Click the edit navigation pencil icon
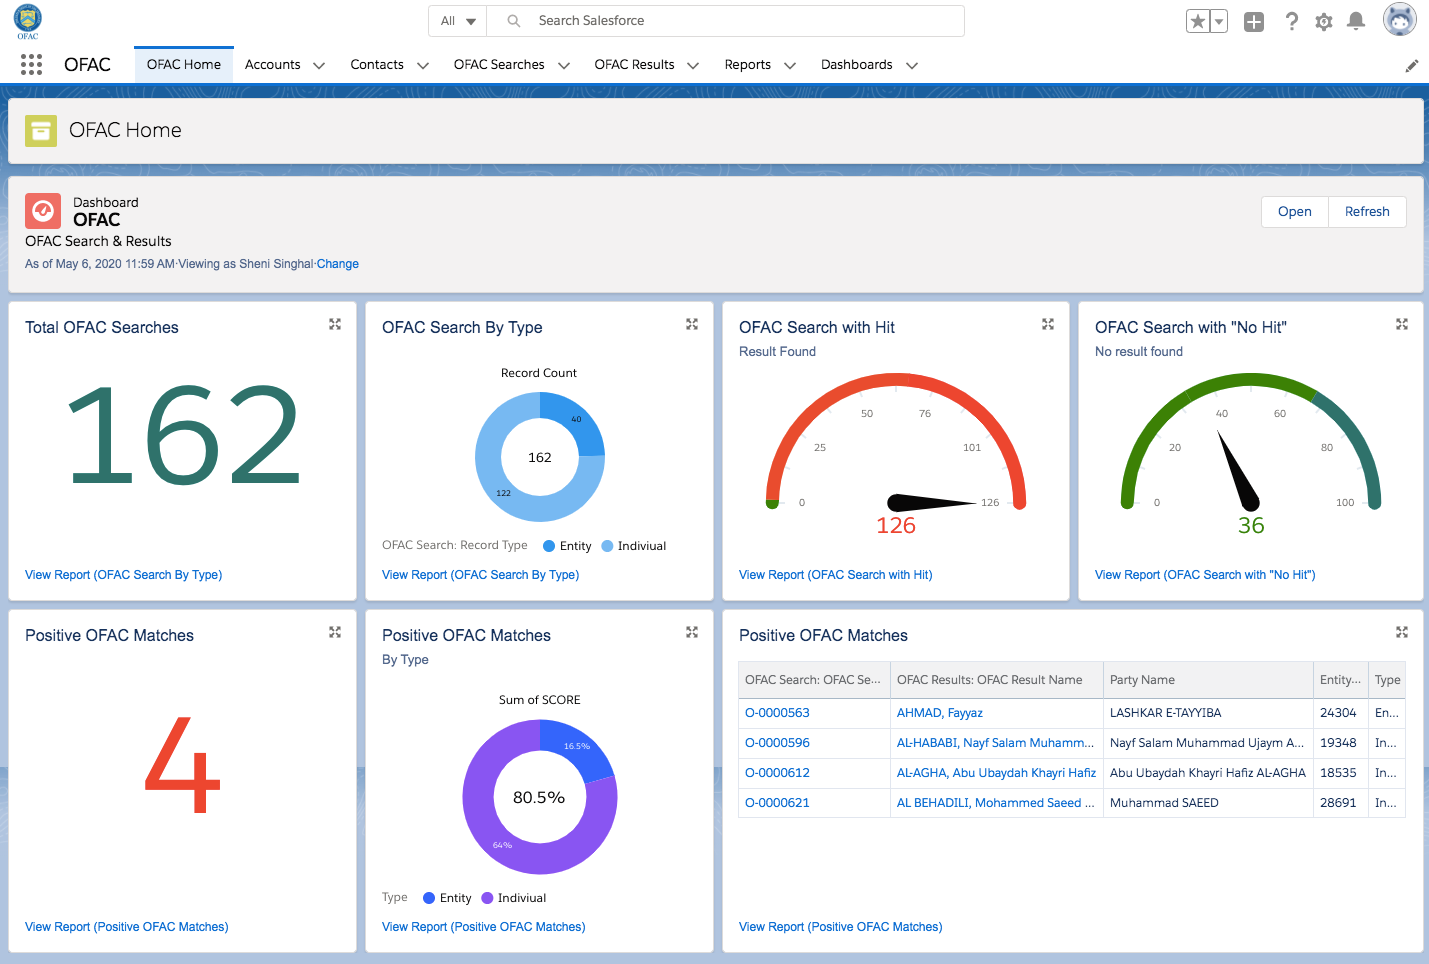1429x964 pixels. [x=1411, y=66]
